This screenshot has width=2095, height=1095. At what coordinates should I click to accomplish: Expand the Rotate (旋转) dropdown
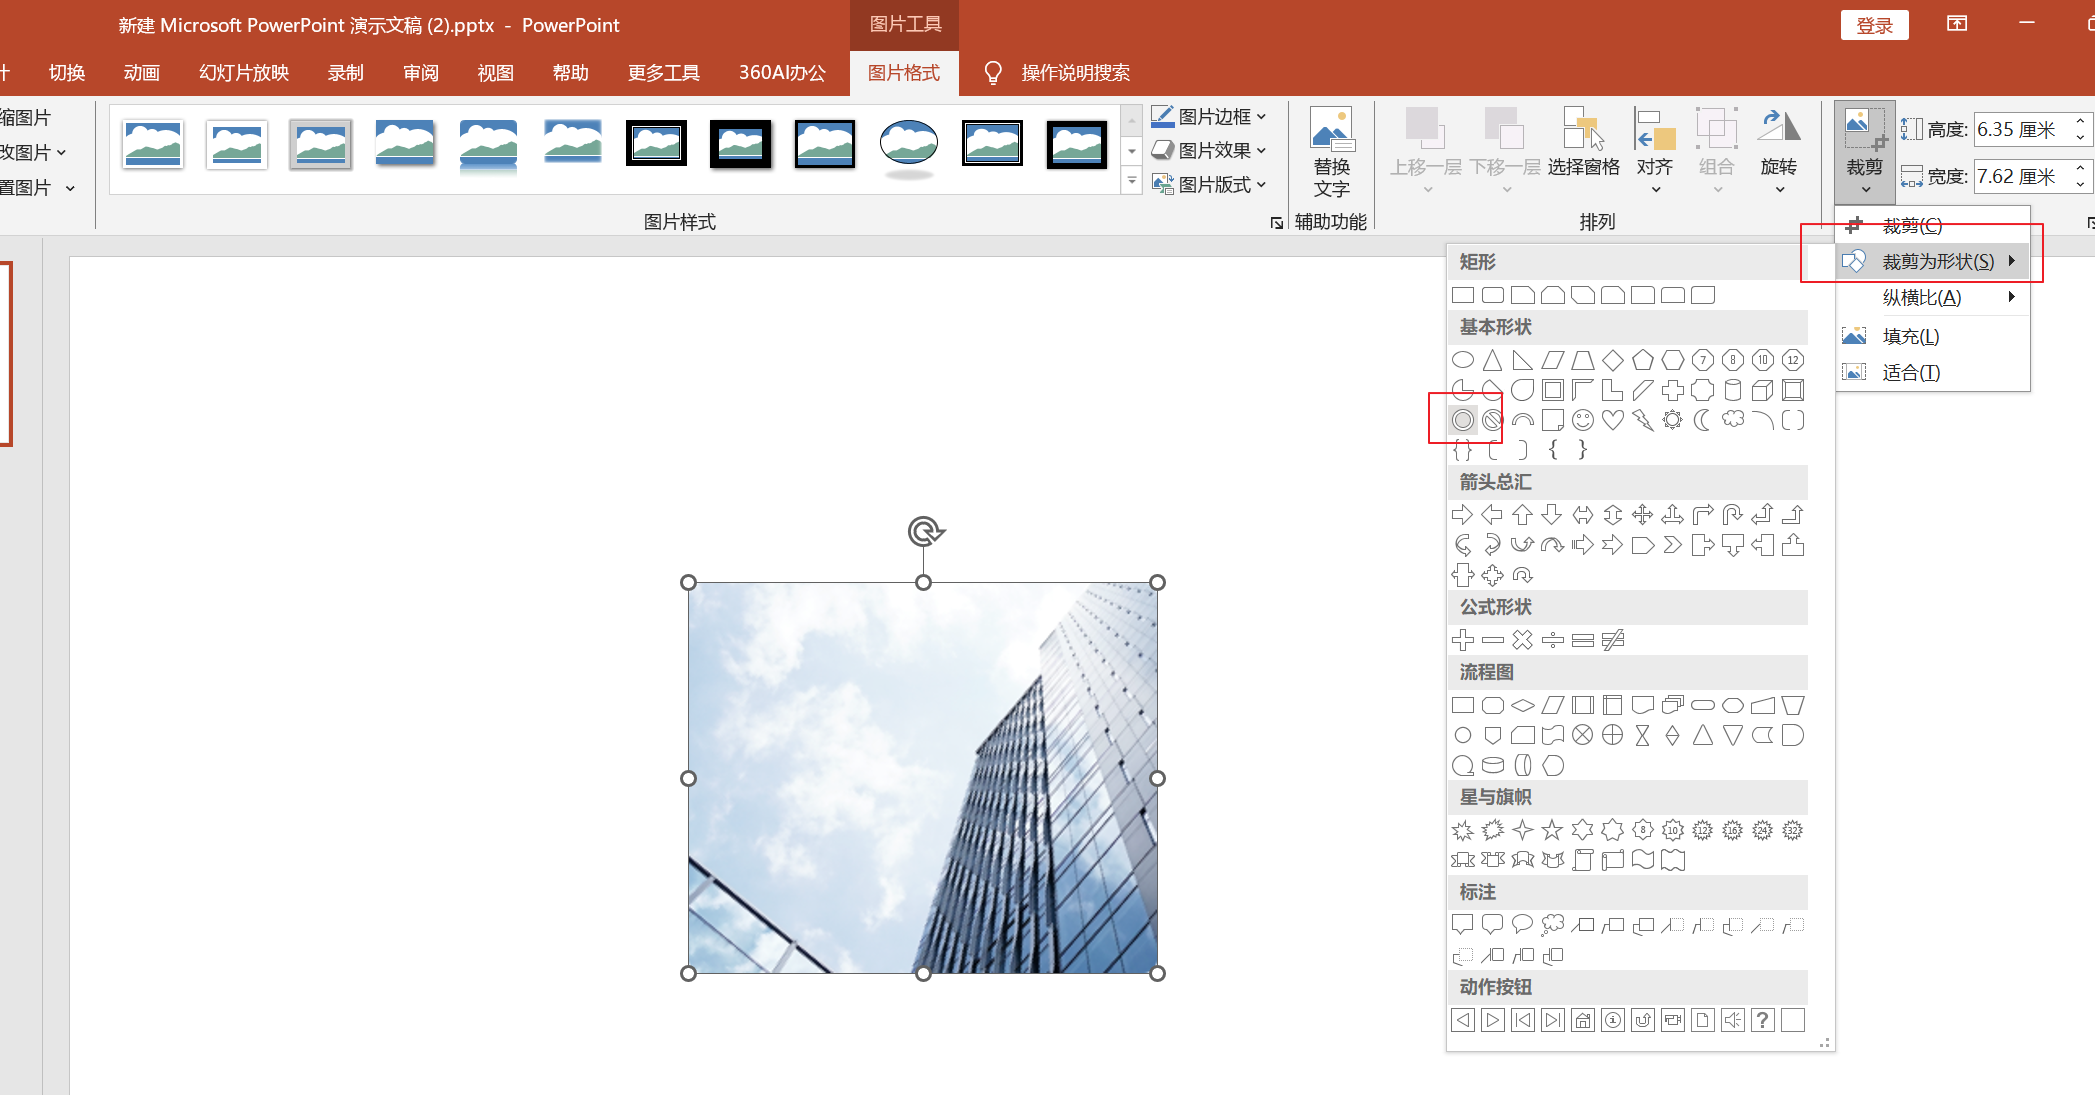[x=1779, y=188]
